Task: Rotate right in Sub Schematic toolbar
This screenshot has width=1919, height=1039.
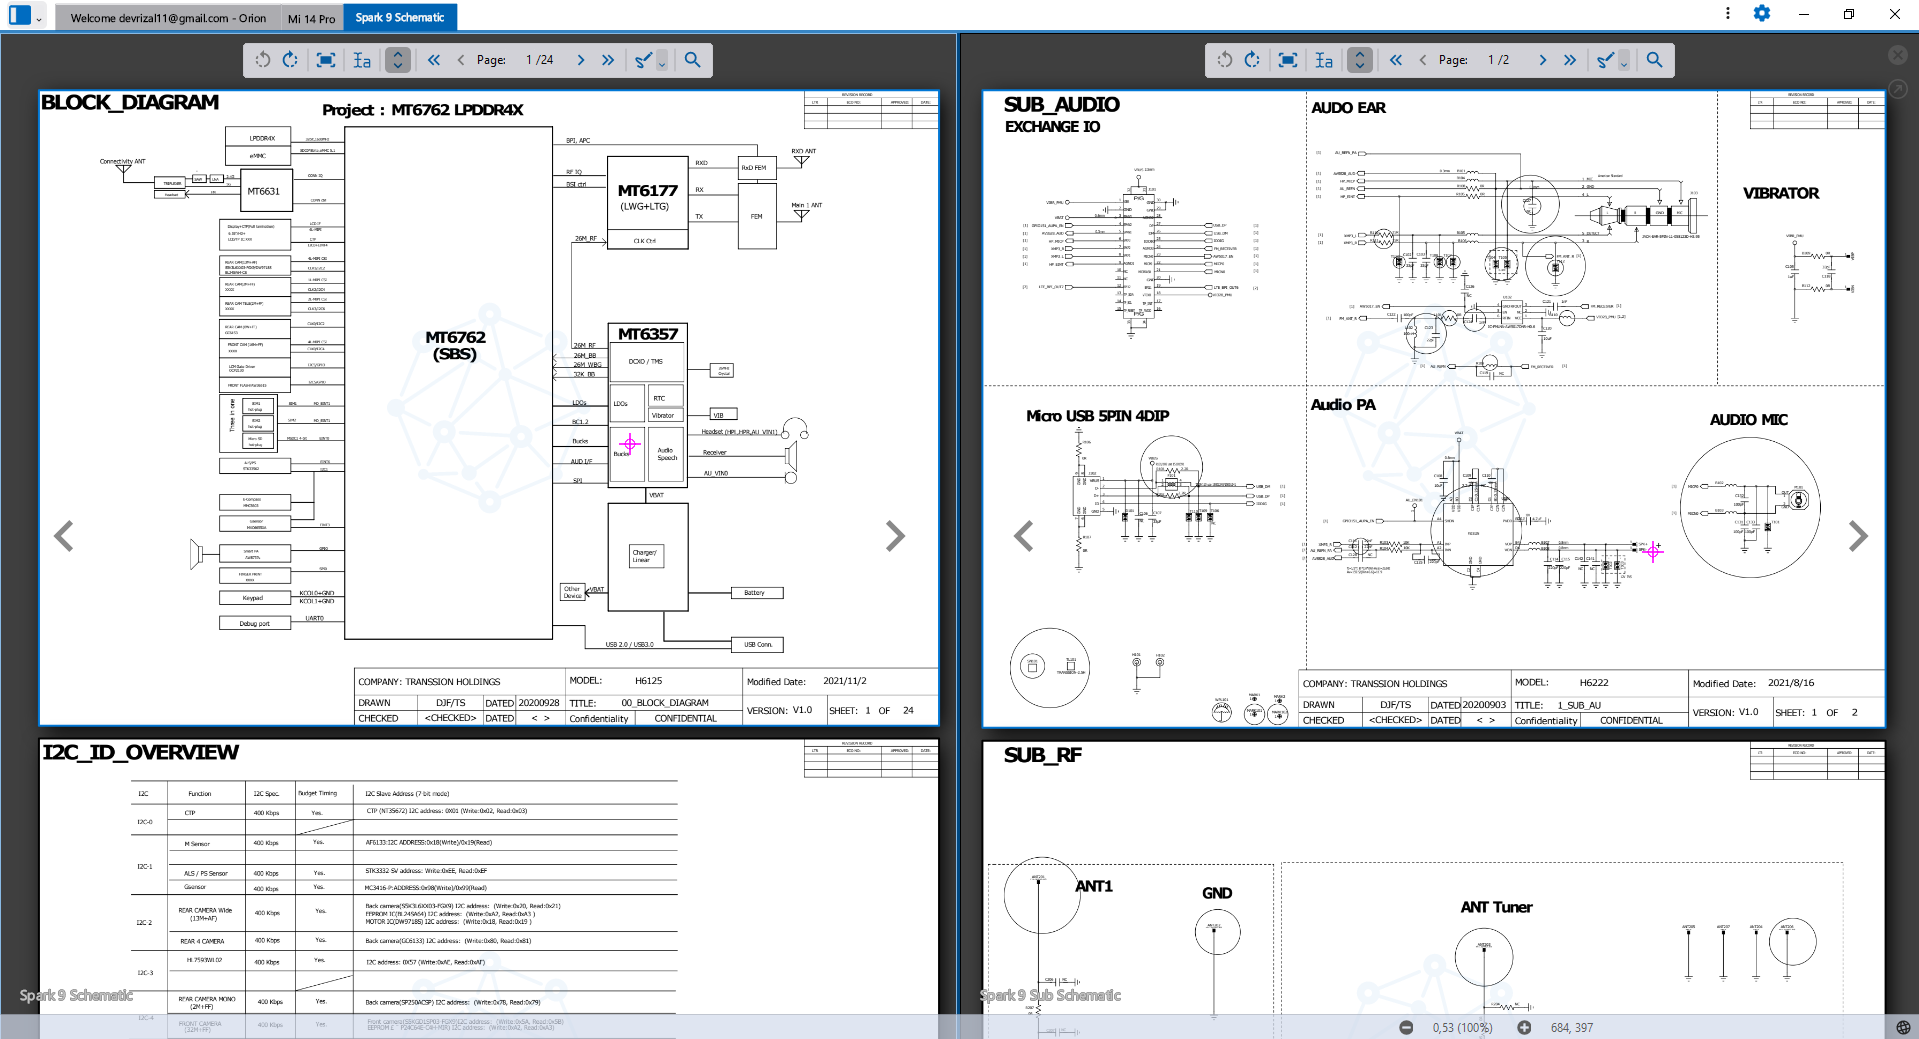Action: tap(1252, 60)
